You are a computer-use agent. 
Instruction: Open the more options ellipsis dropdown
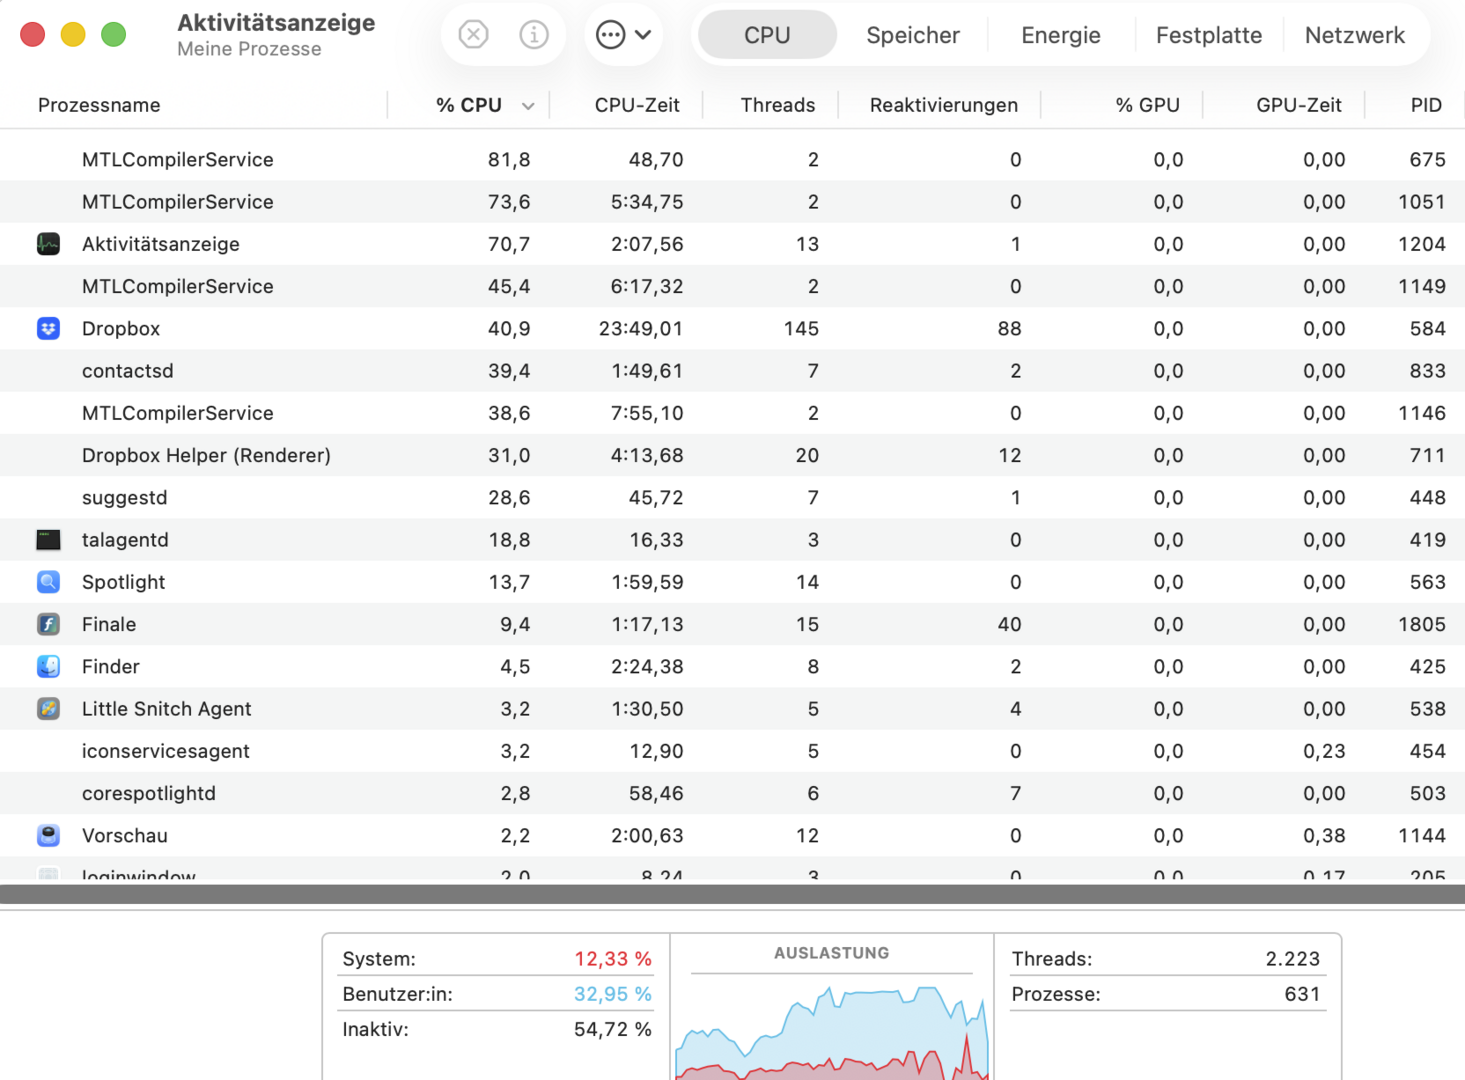[623, 35]
